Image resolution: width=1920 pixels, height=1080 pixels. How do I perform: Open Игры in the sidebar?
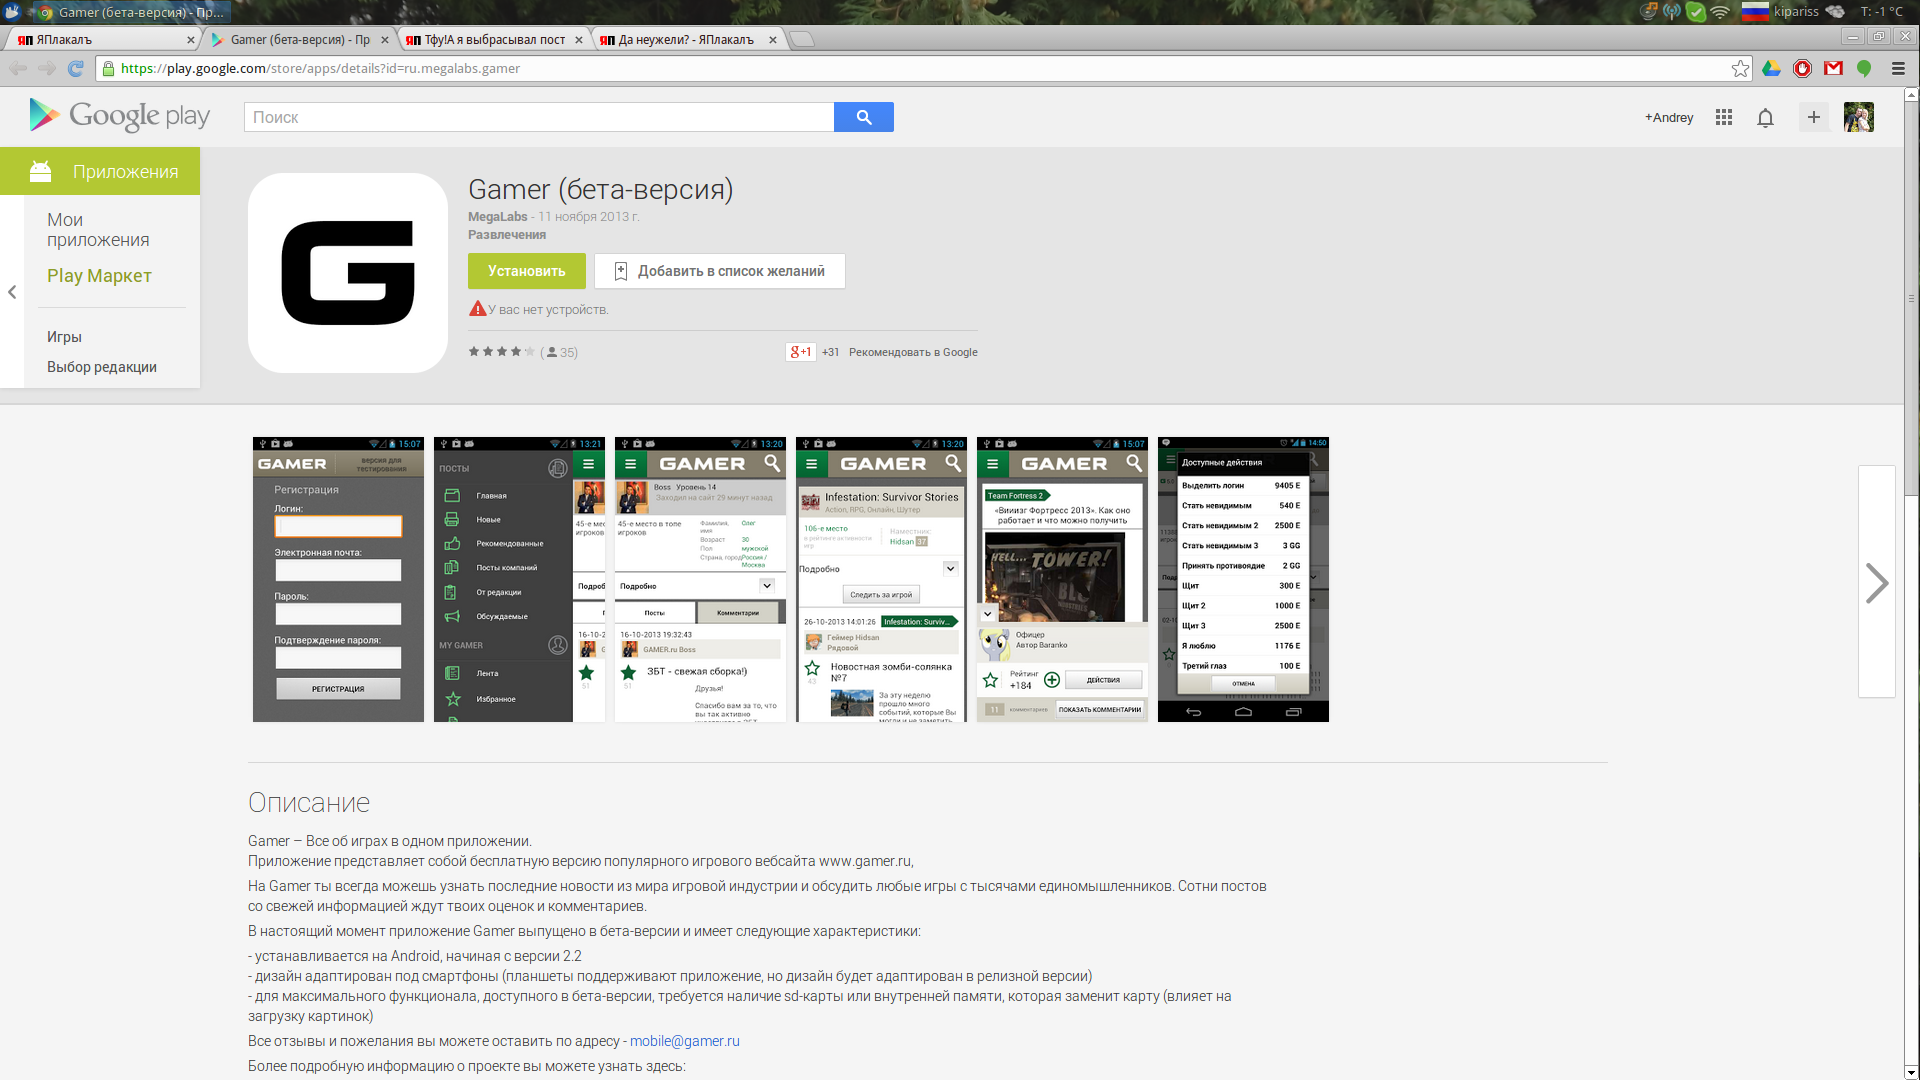(64, 337)
